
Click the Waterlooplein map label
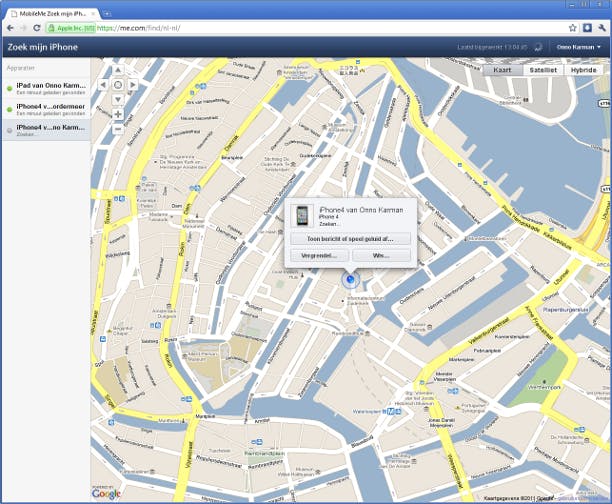[366, 411]
